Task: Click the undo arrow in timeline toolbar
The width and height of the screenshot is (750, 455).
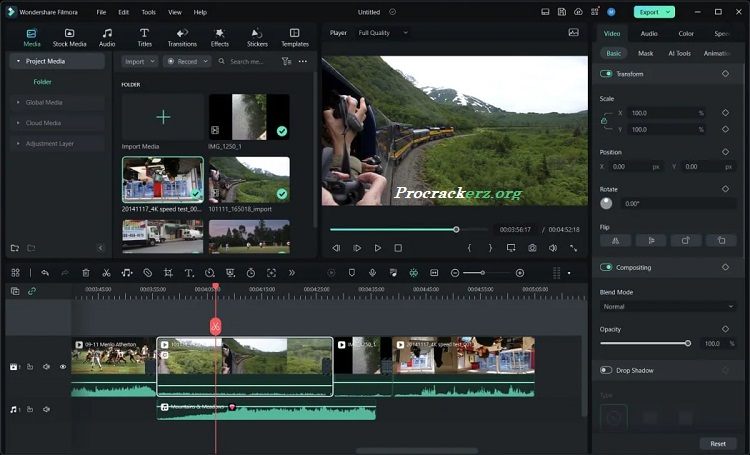Action: pyautogui.click(x=44, y=273)
